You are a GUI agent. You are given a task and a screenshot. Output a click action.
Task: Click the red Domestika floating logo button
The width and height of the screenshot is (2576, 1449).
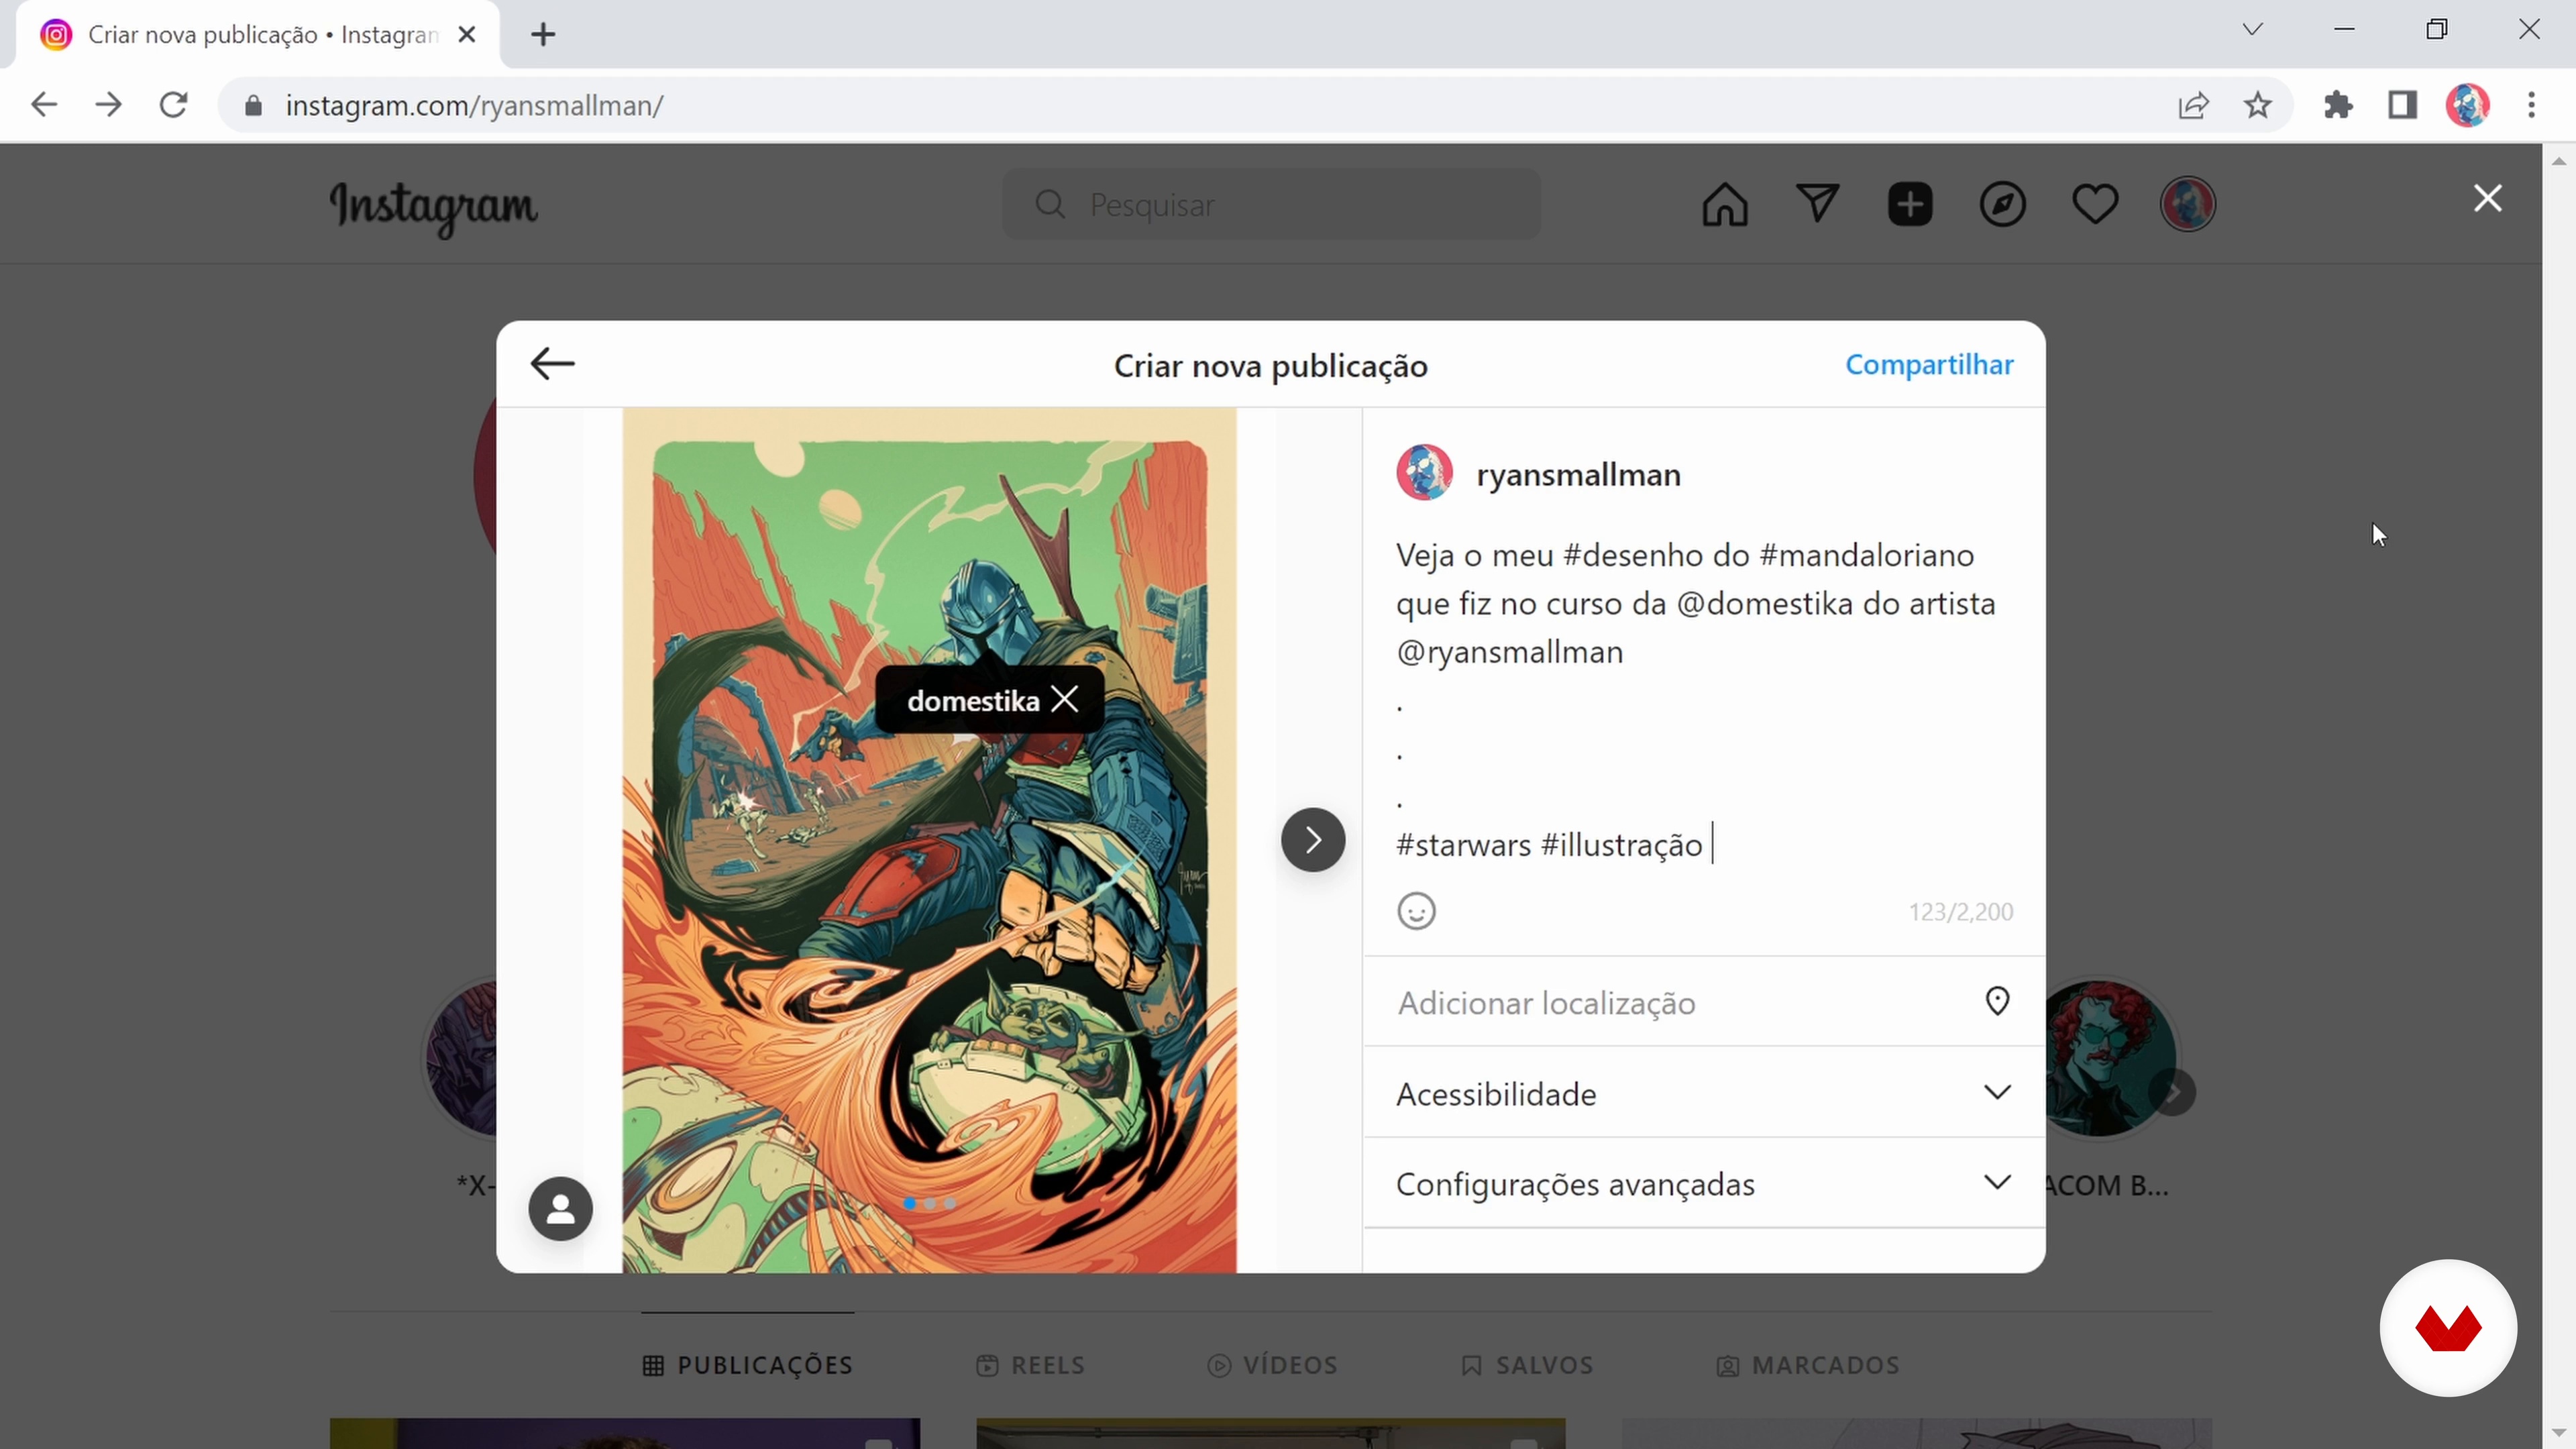pos(2448,1328)
